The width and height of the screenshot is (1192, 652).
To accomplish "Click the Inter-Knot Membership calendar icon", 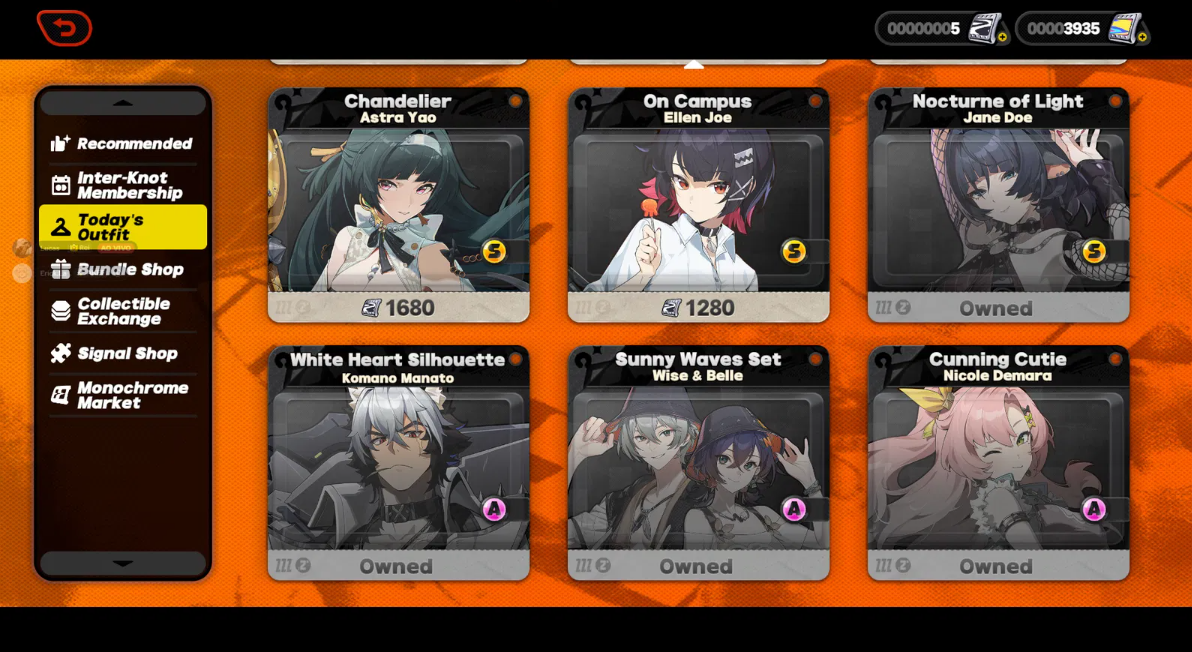I will (x=61, y=185).
